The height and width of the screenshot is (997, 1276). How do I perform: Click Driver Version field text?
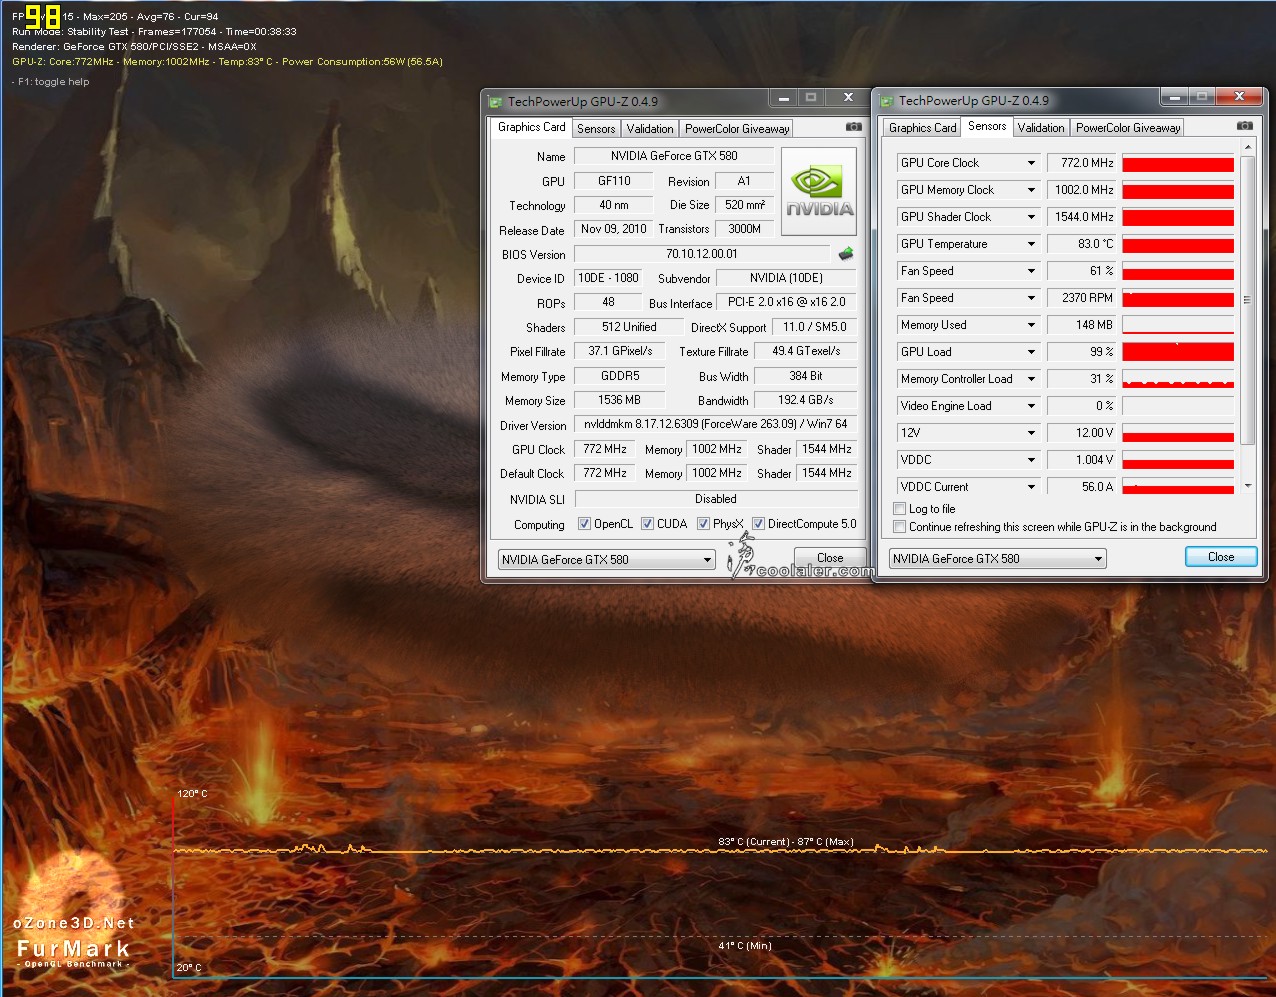pyautogui.click(x=715, y=425)
